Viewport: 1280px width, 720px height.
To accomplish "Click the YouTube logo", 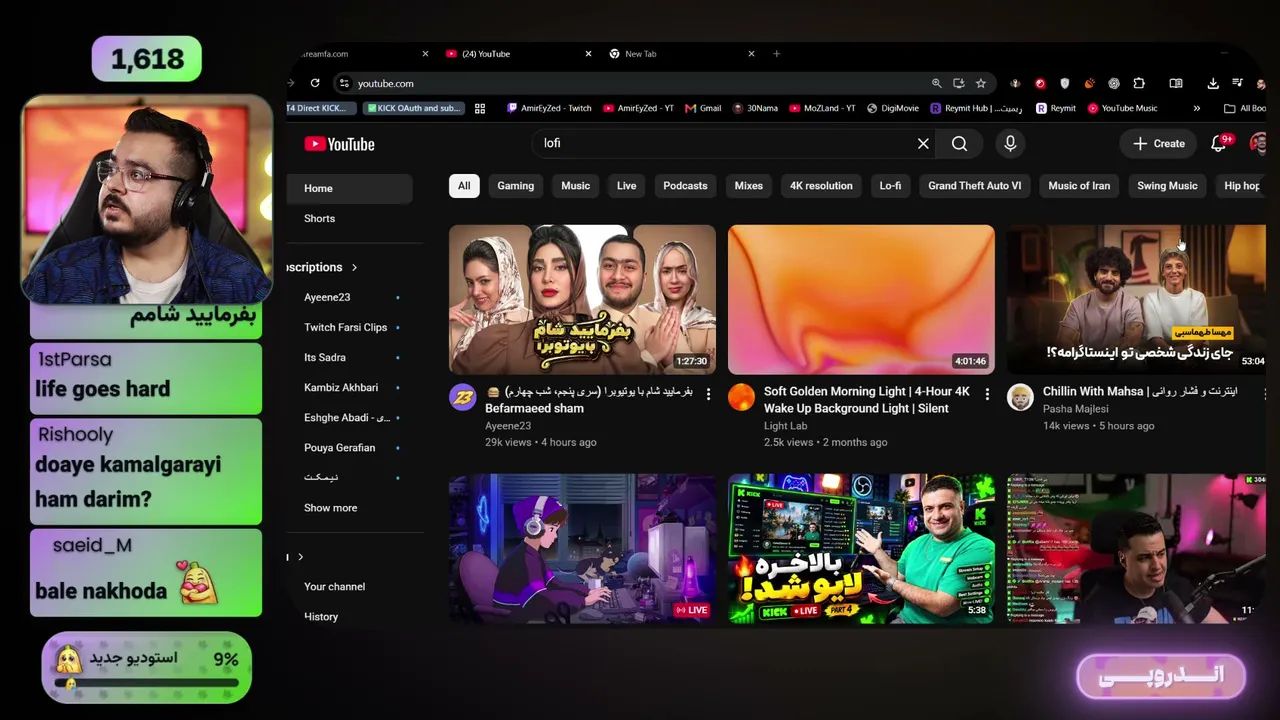I will pos(339,144).
